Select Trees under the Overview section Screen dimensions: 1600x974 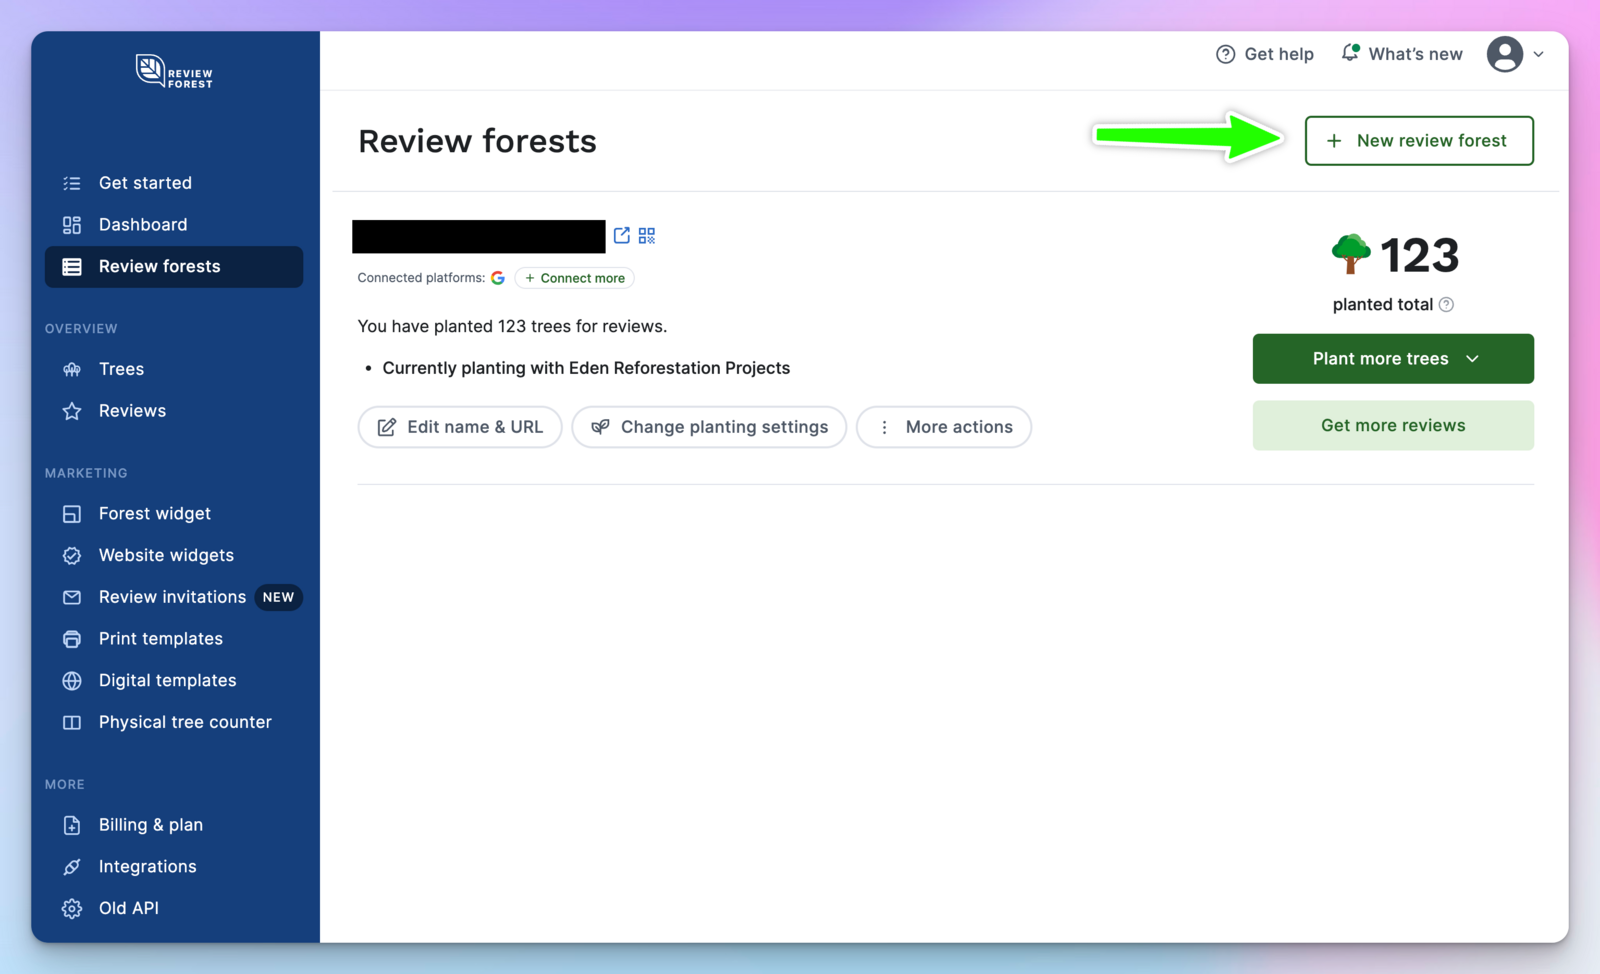120,369
